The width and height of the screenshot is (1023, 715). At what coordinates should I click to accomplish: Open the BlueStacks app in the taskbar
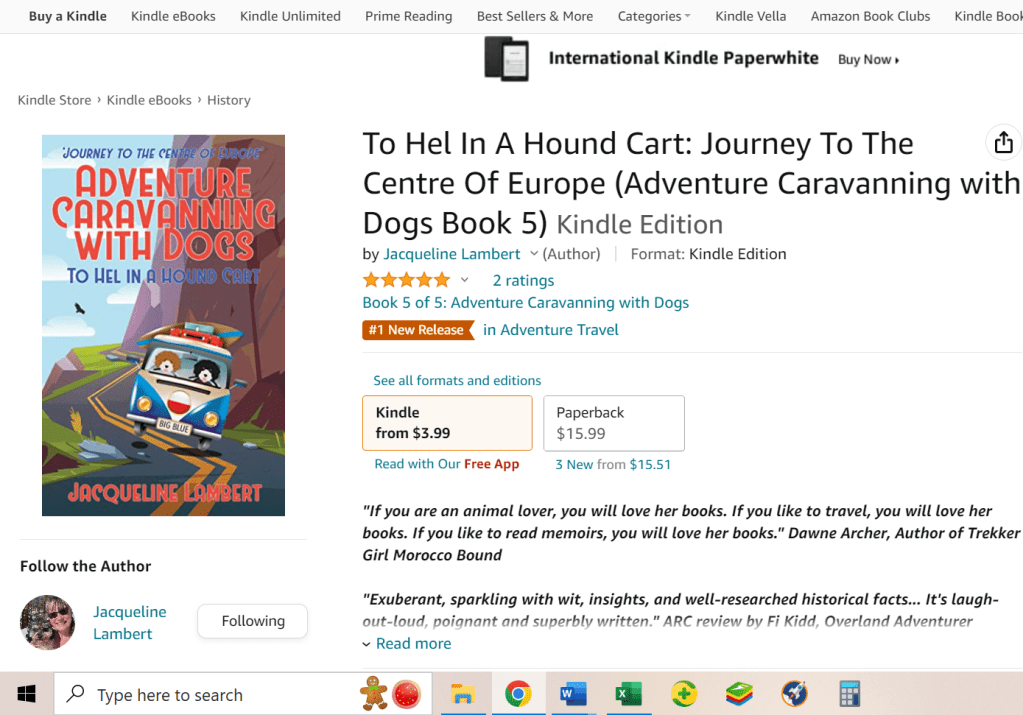pyautogui.click(x=739, y=694)
